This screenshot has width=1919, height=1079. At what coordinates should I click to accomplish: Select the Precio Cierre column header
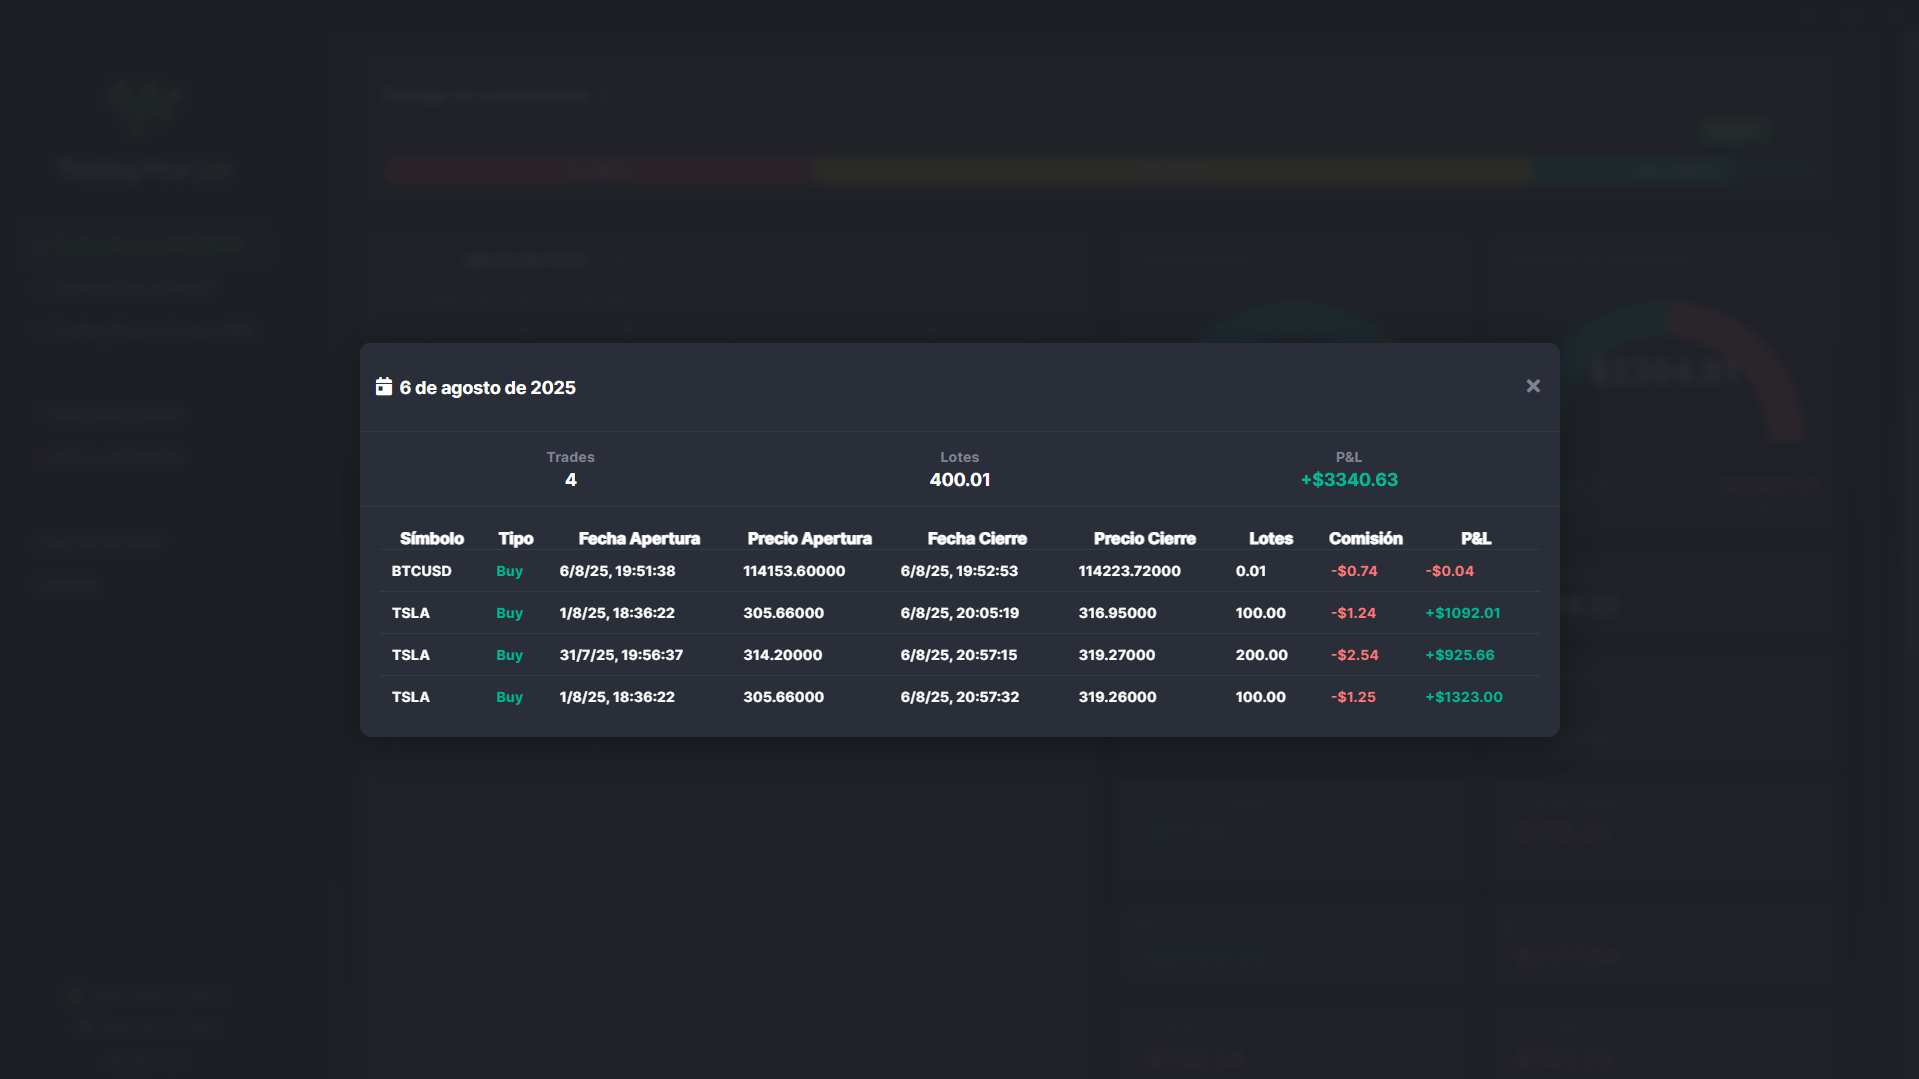[1144, 539]
